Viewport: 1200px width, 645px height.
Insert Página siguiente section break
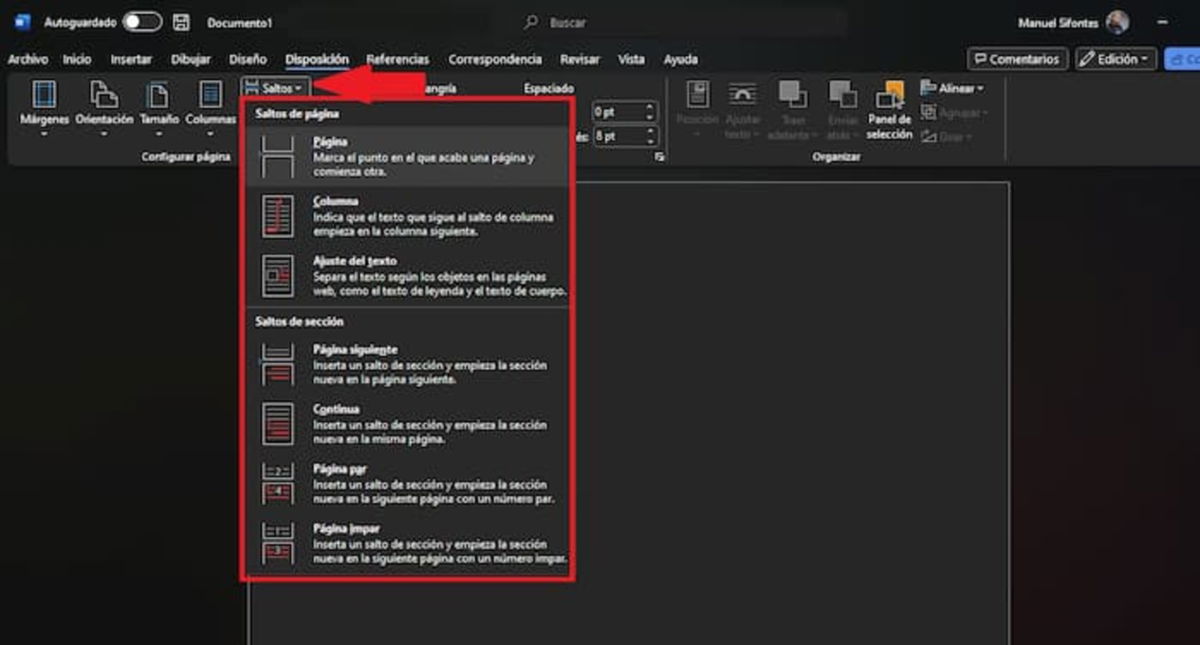tap(407, 365)
